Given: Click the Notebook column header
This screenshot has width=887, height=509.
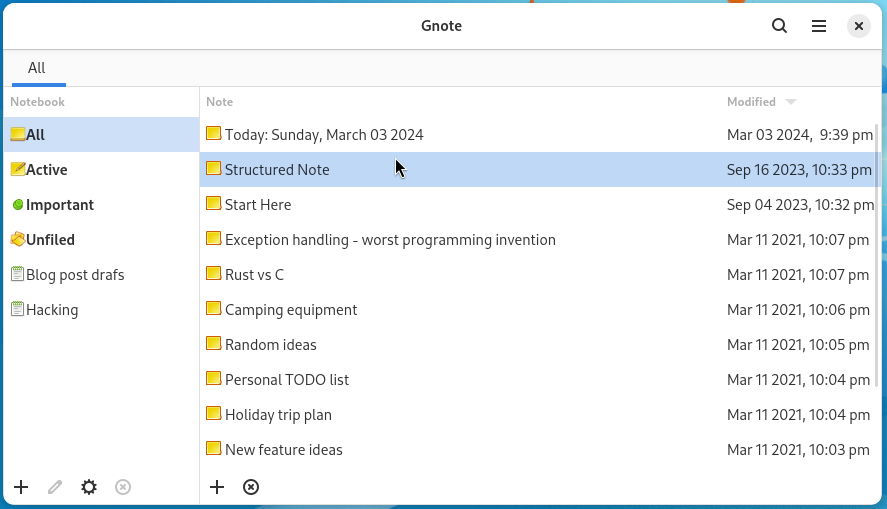Looking at the screenshot, I should point(38,102).
